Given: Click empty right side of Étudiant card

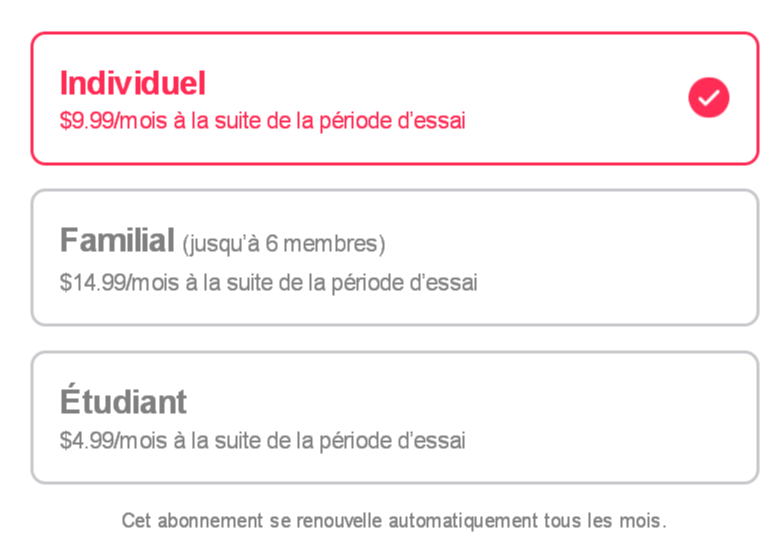Looking at the screenshot, I should (x=640, y=417).
